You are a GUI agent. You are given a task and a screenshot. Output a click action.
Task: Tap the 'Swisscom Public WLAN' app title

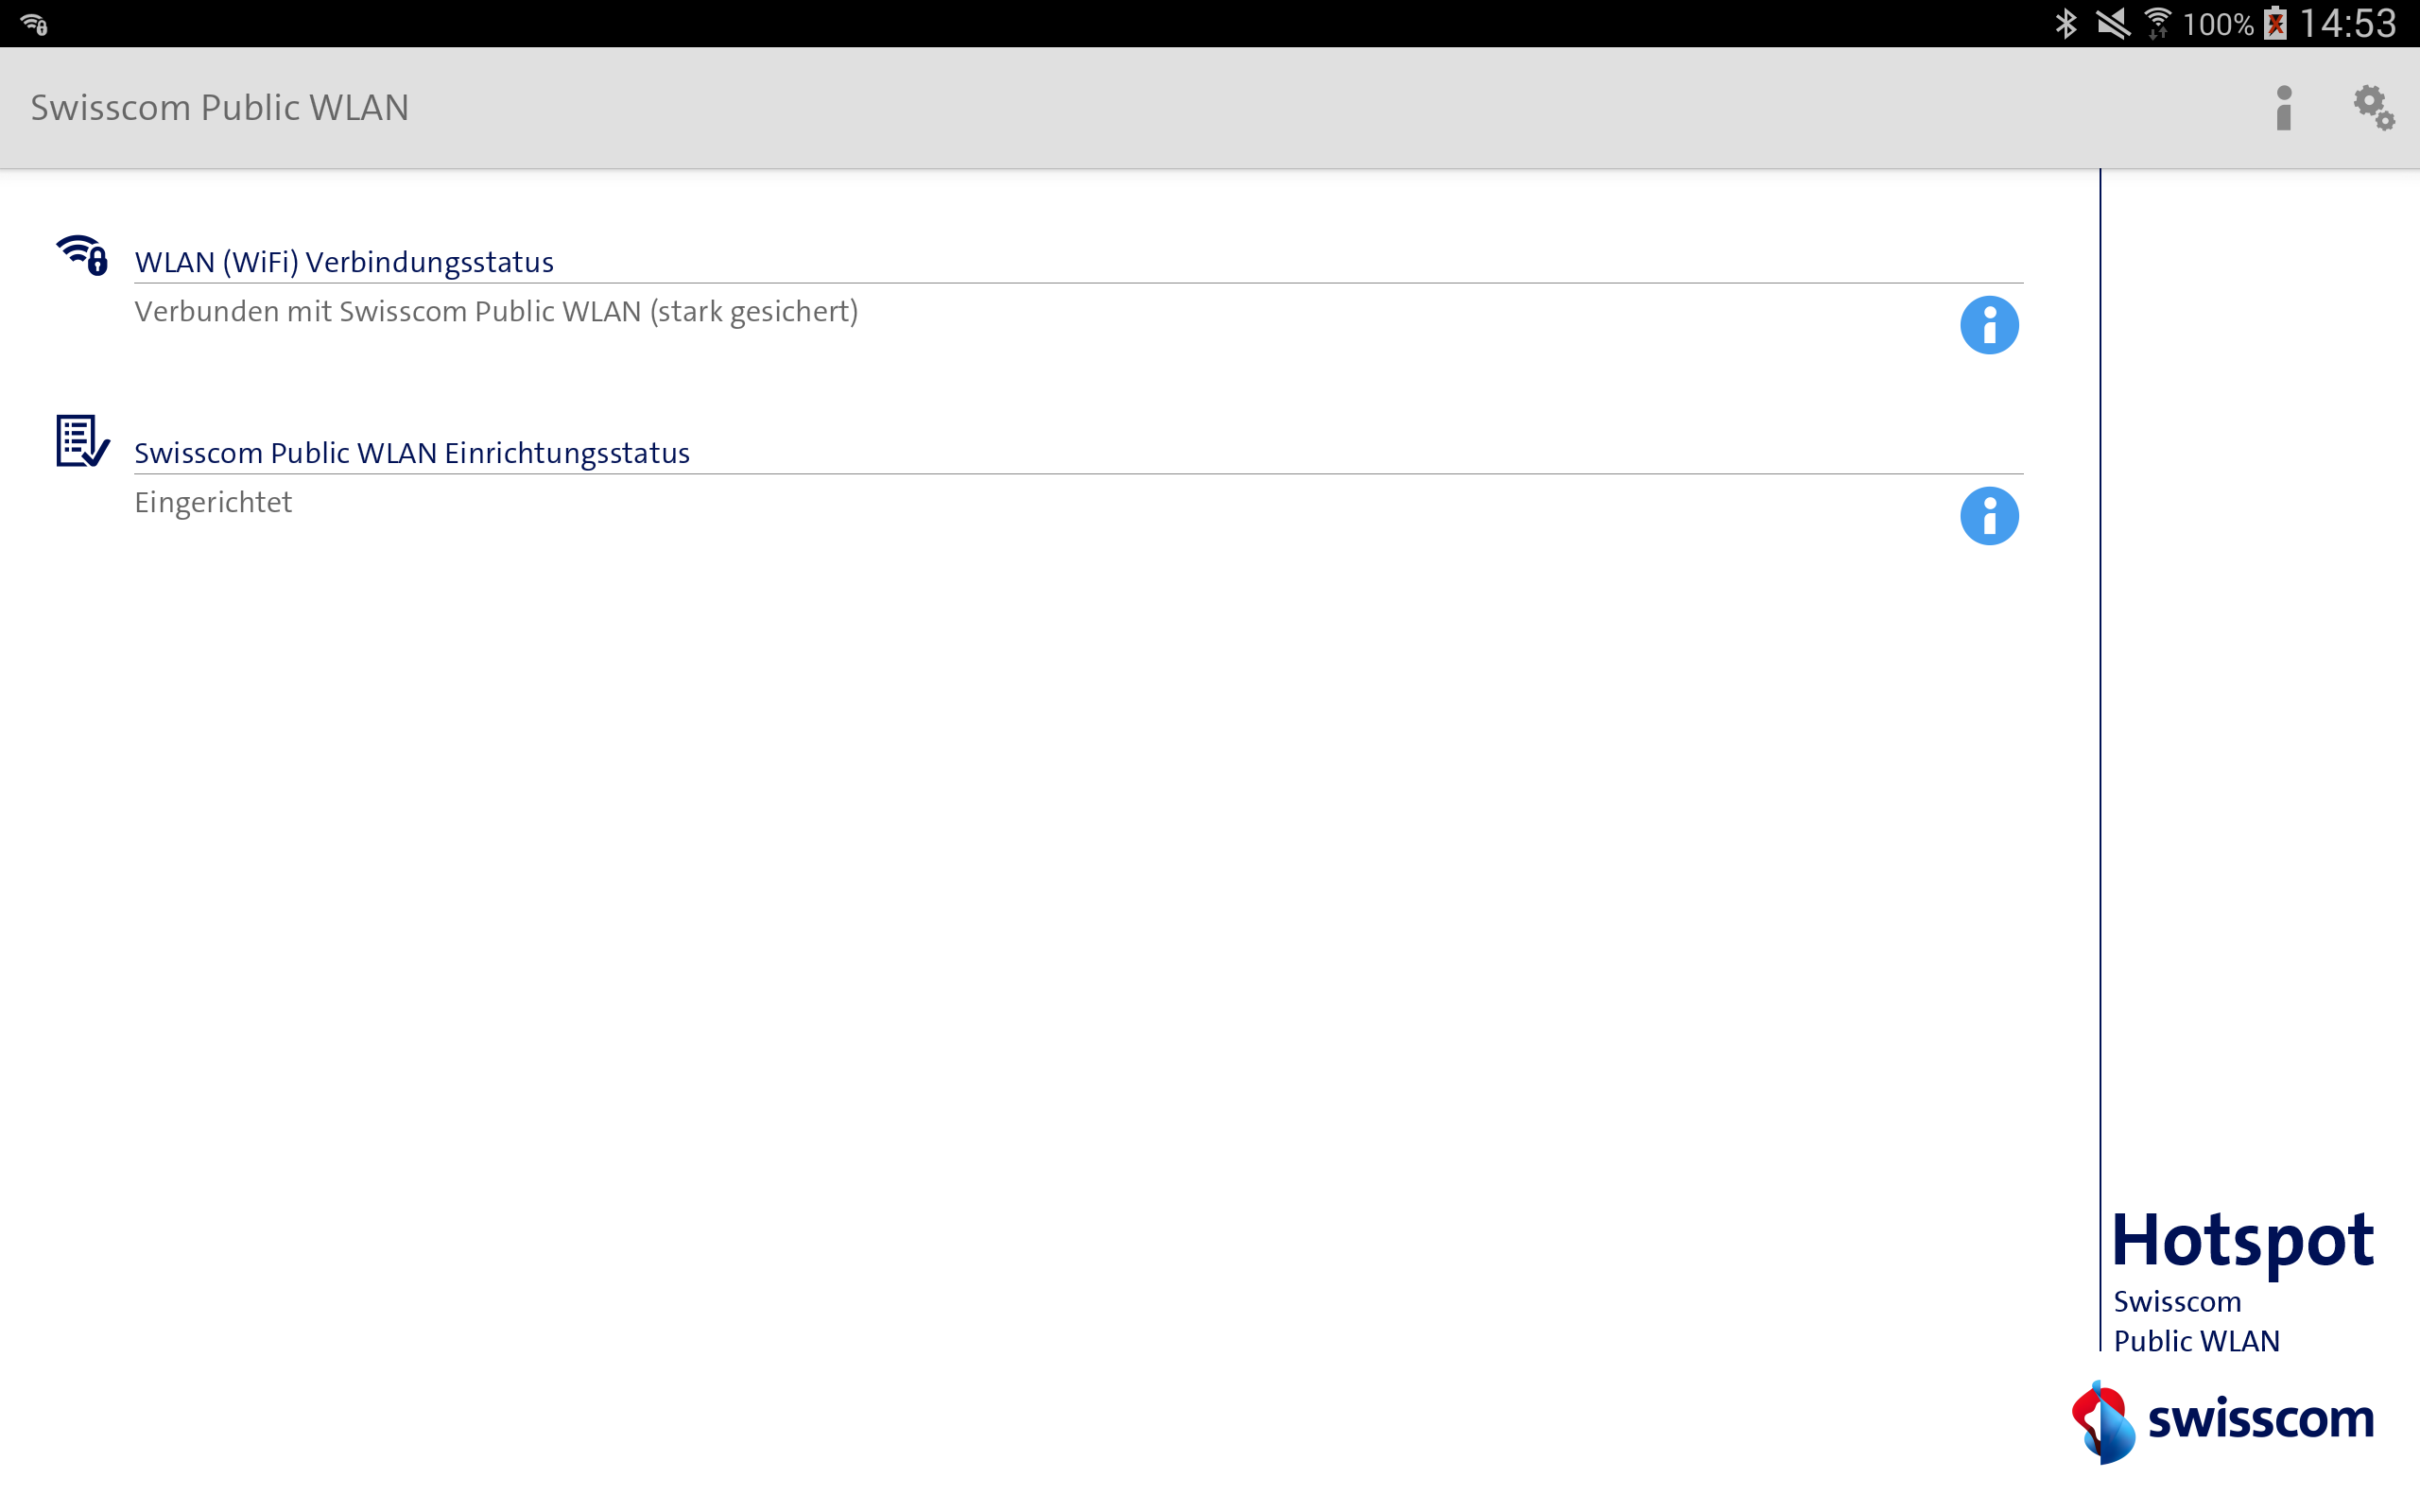point(220,108)
